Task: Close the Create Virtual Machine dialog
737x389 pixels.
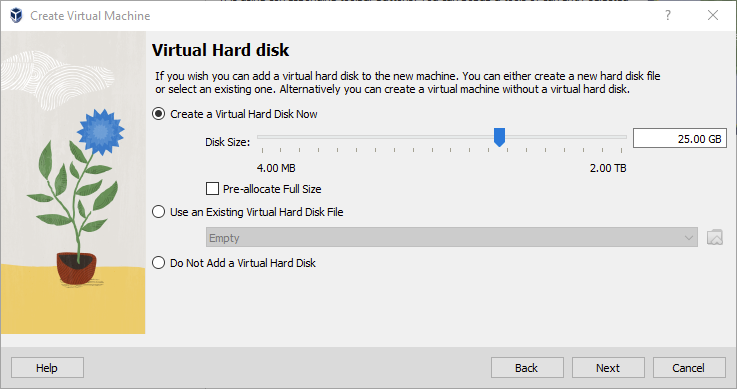Action: pos(713,16)
